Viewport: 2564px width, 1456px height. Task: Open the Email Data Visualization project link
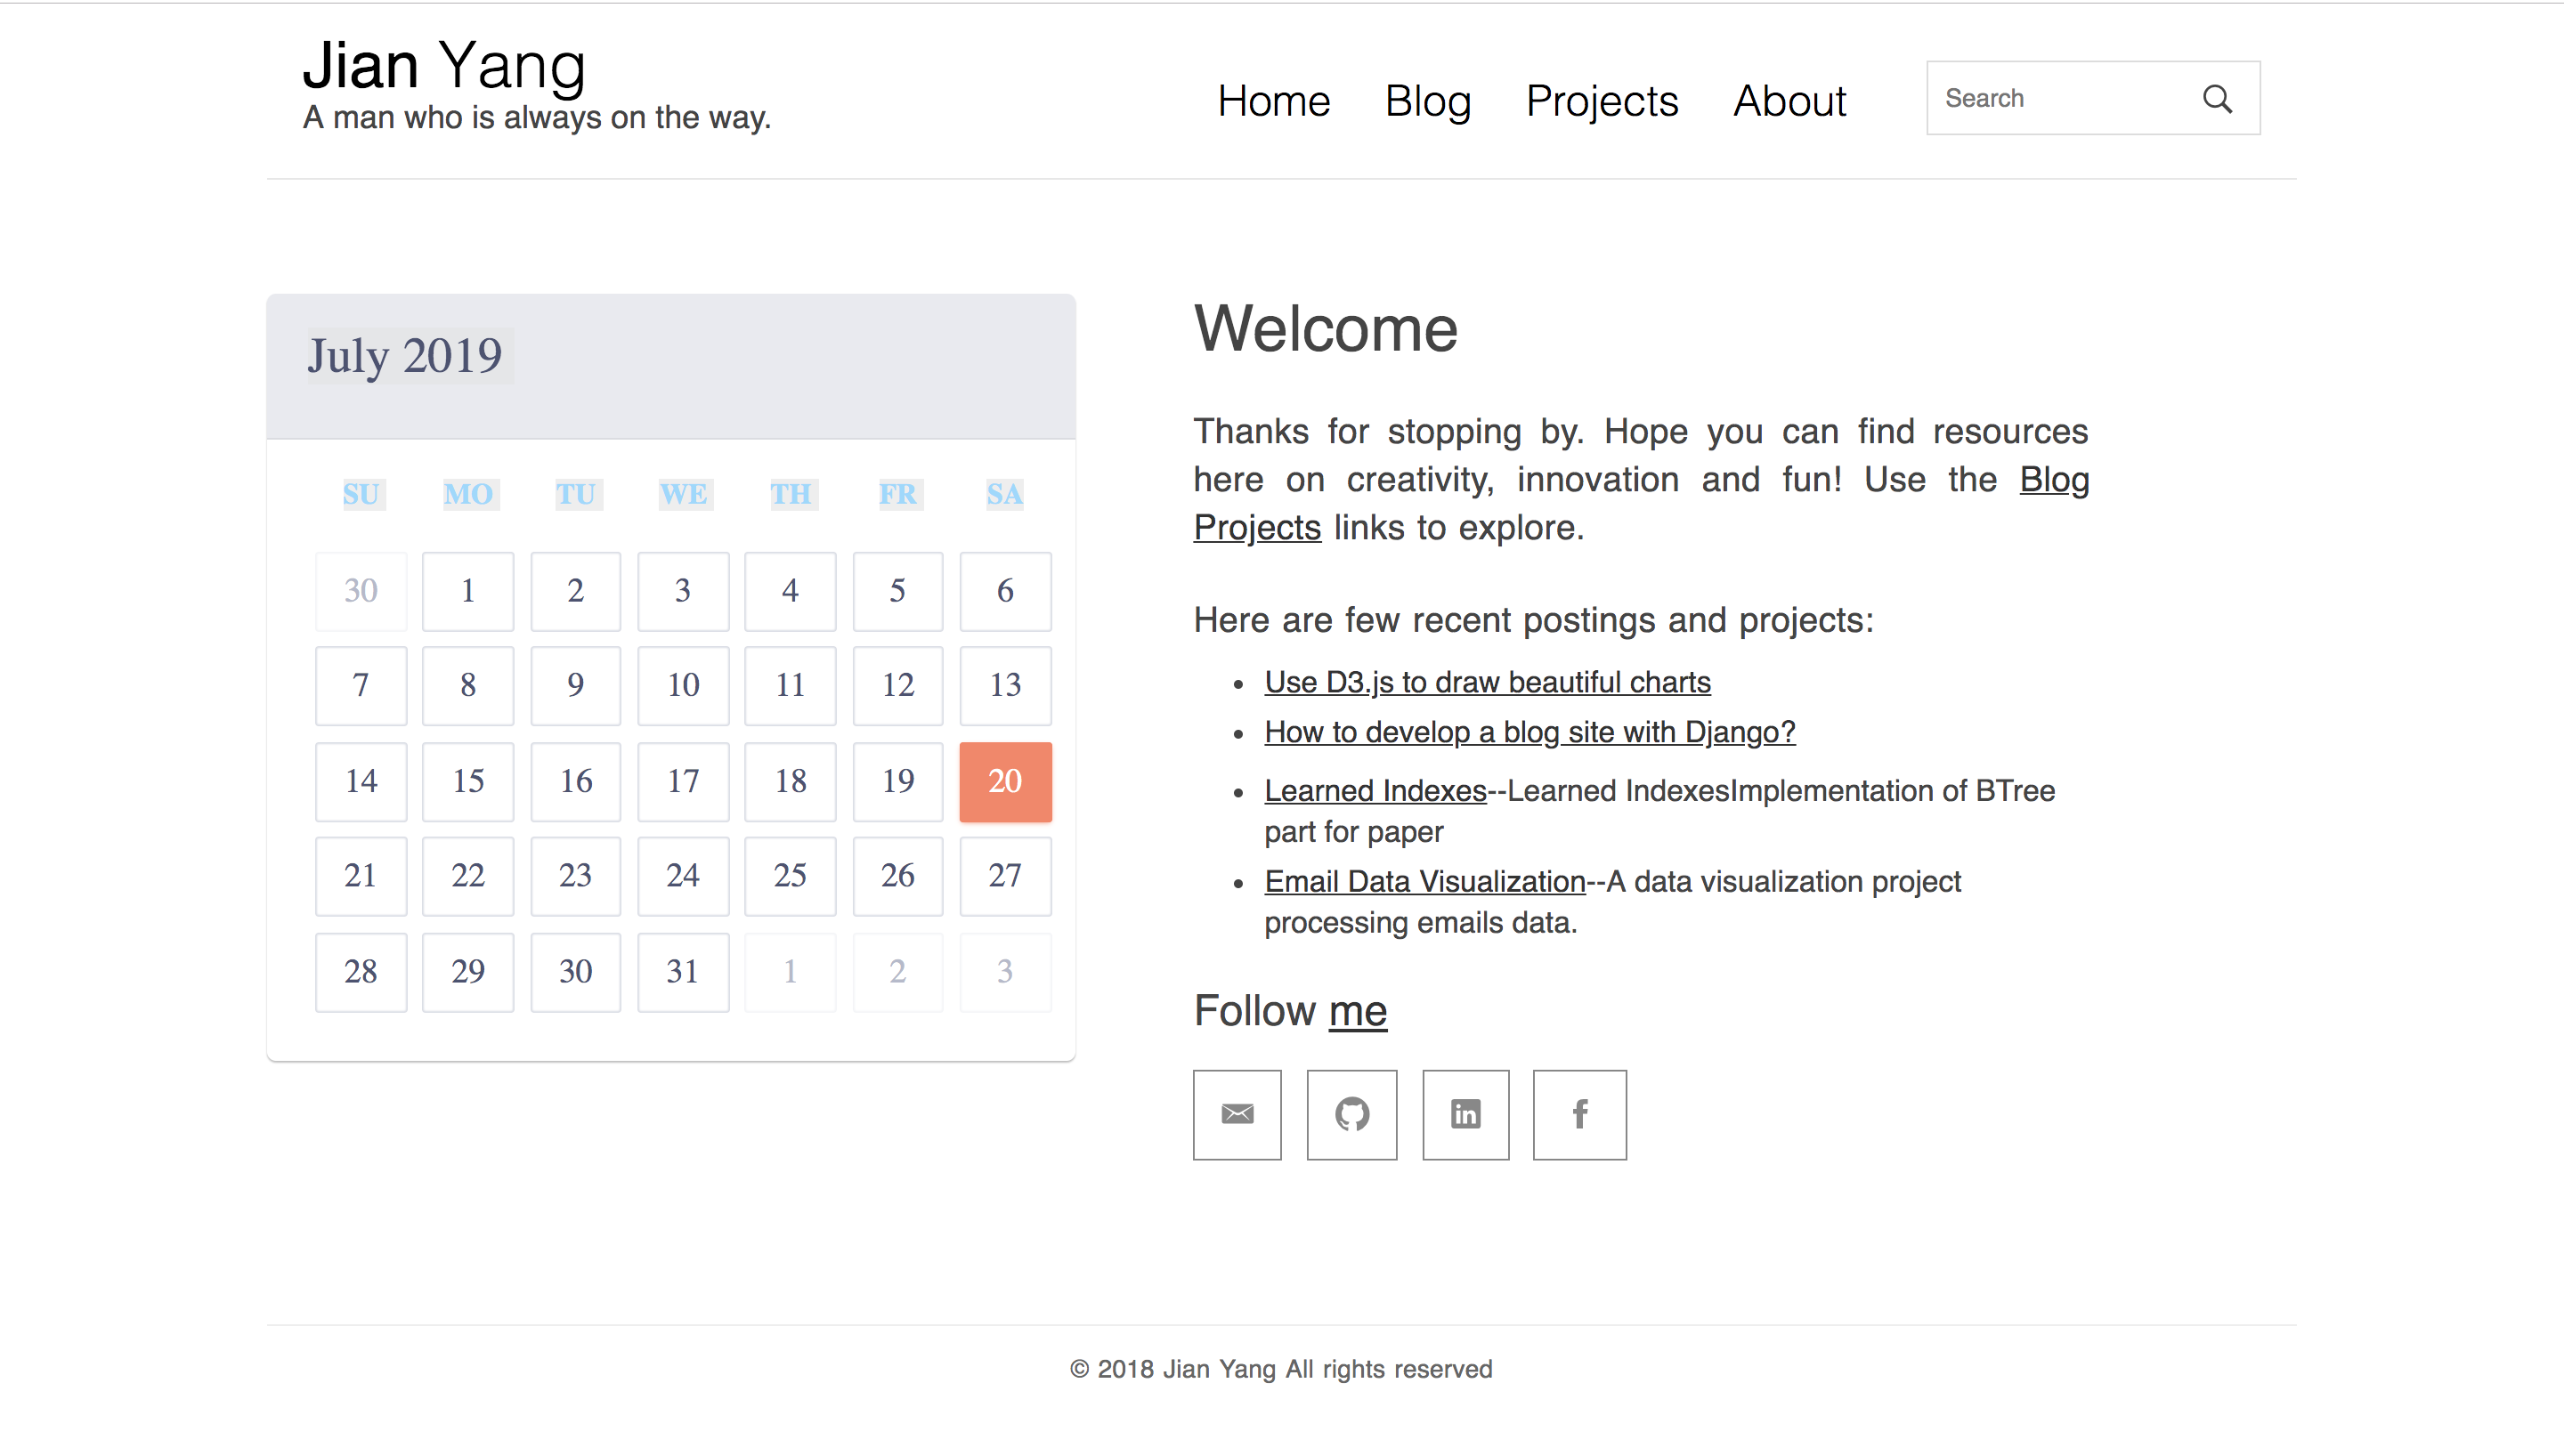[x=1424, y=882]
